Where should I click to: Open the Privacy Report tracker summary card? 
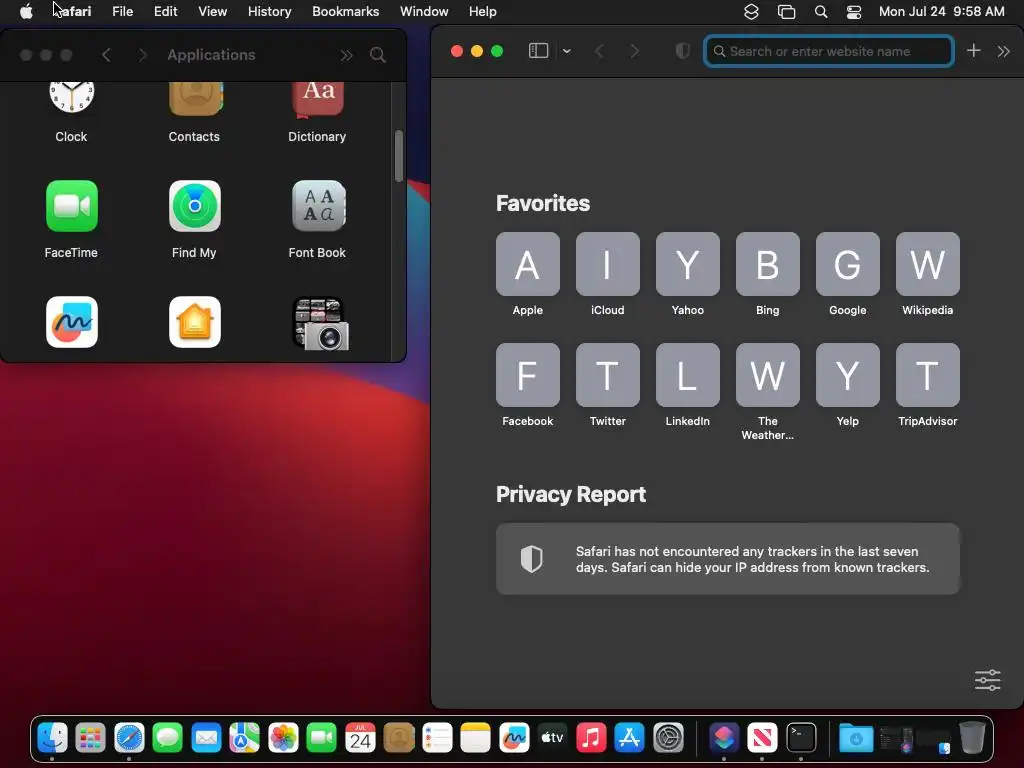pyautogui.click(x=728, y=559)
